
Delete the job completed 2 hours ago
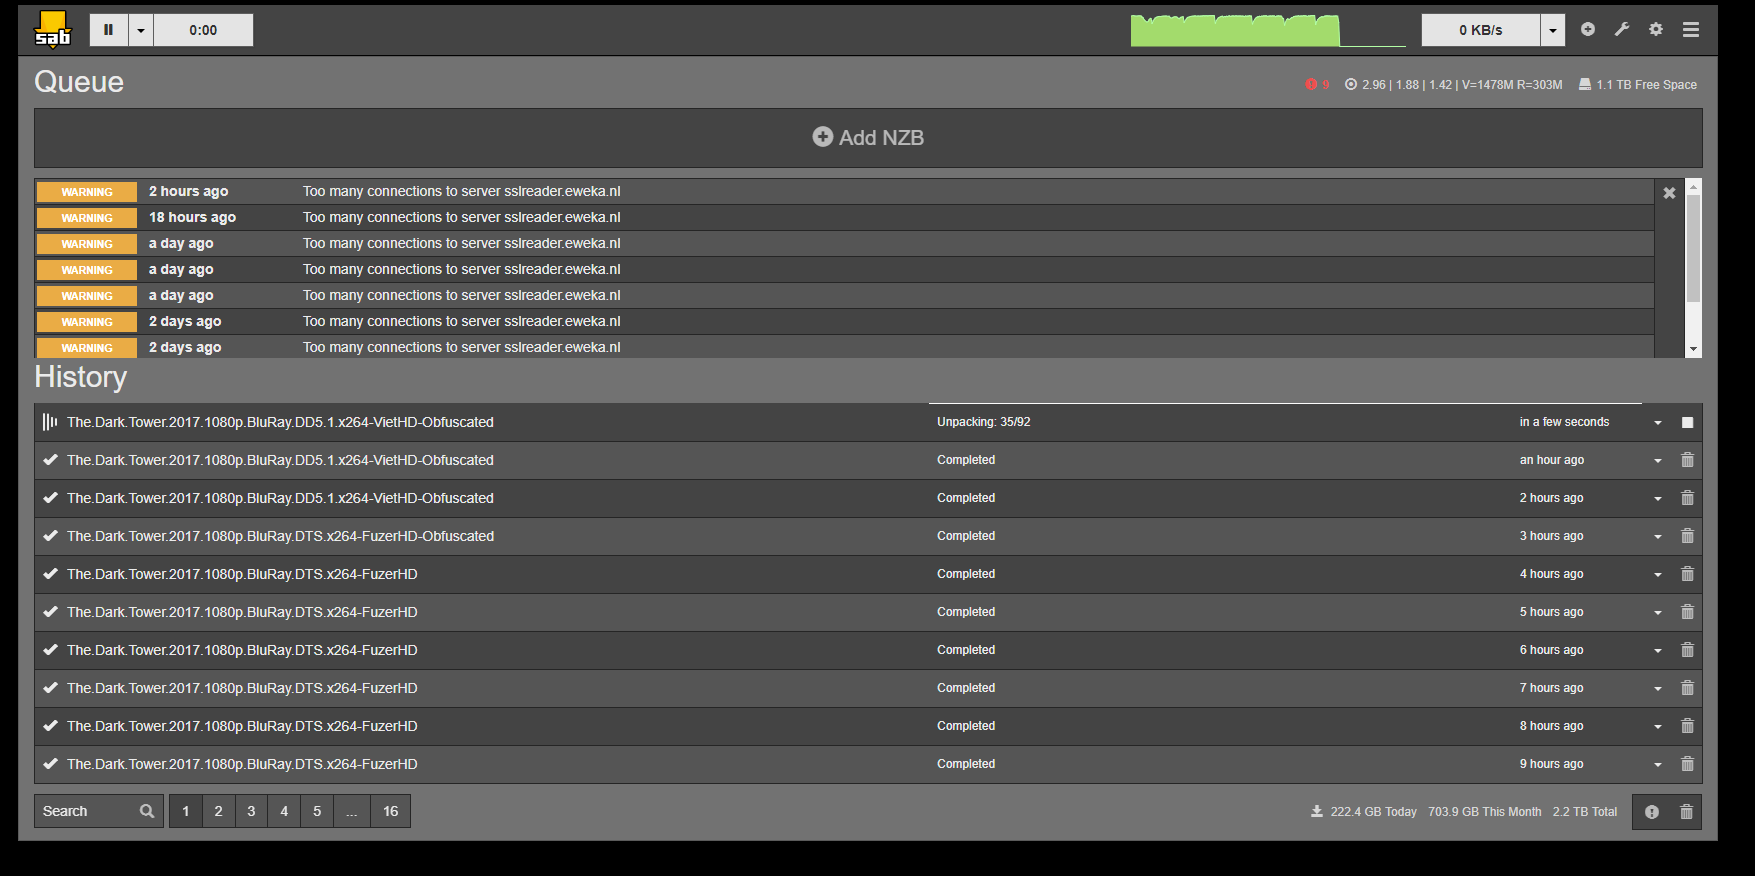[1687, 498]
